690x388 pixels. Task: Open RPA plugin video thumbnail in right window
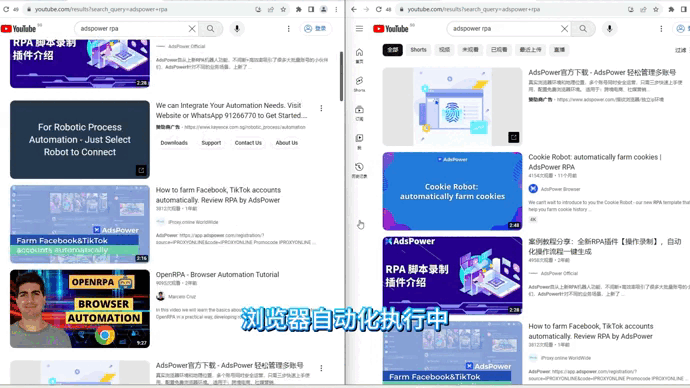tap(452, 276)
